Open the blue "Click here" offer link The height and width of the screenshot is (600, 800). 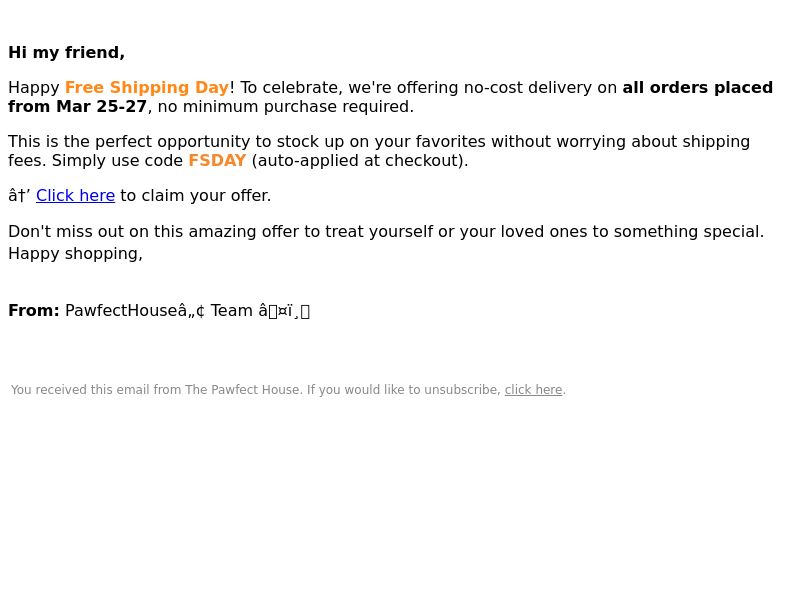(76, 195)
